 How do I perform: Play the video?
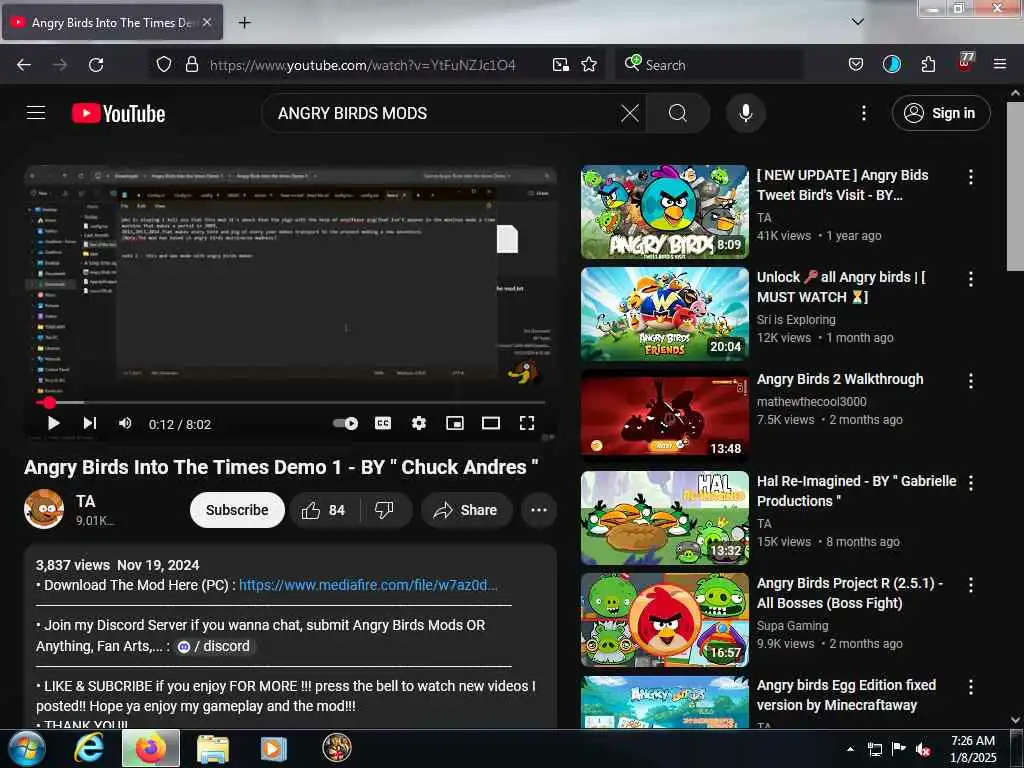click(x=54, y=423)
